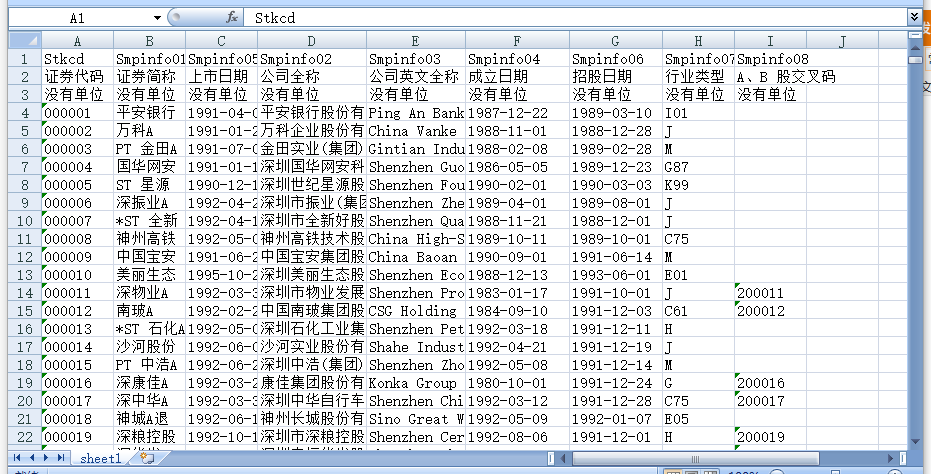Select column I header
The height and width of the screenshot is (474, 931).
click(770, 41)
